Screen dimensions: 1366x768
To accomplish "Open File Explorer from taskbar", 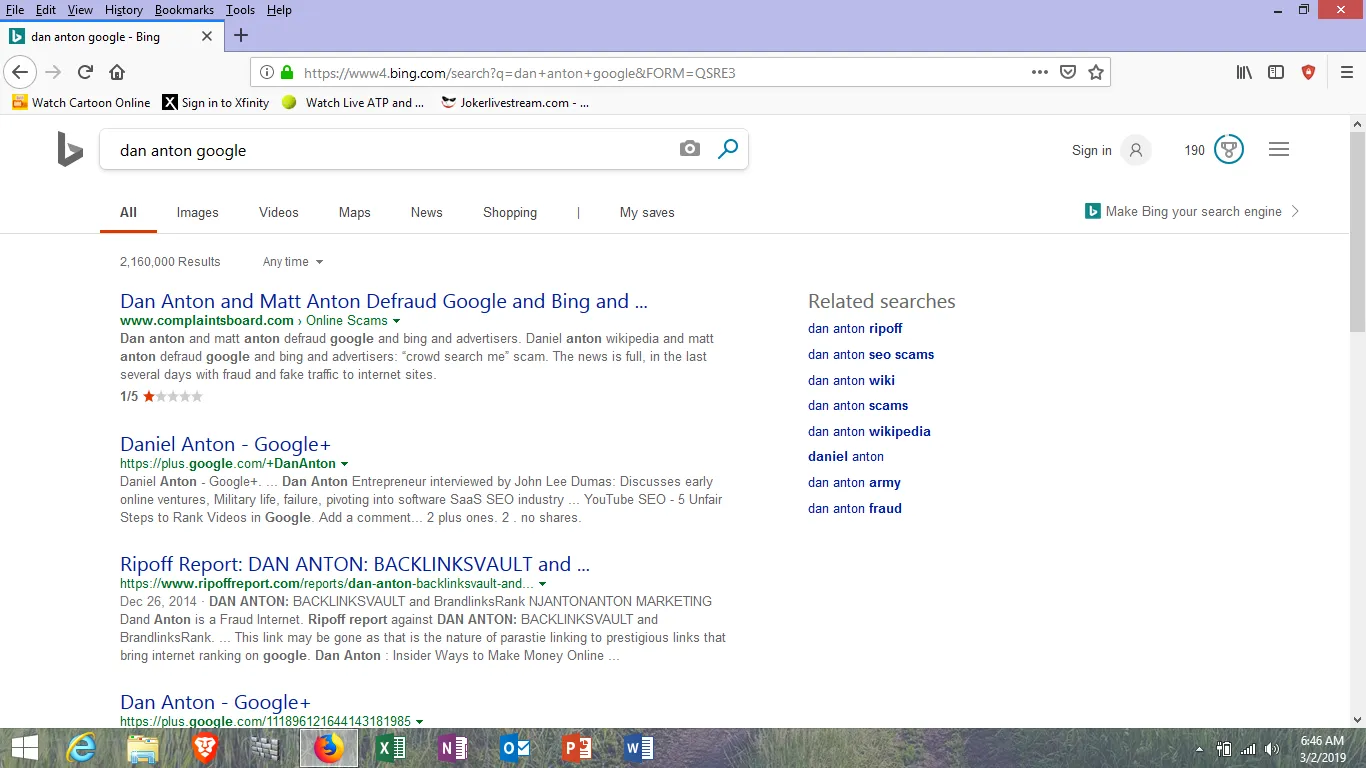I will coord(142,748).
